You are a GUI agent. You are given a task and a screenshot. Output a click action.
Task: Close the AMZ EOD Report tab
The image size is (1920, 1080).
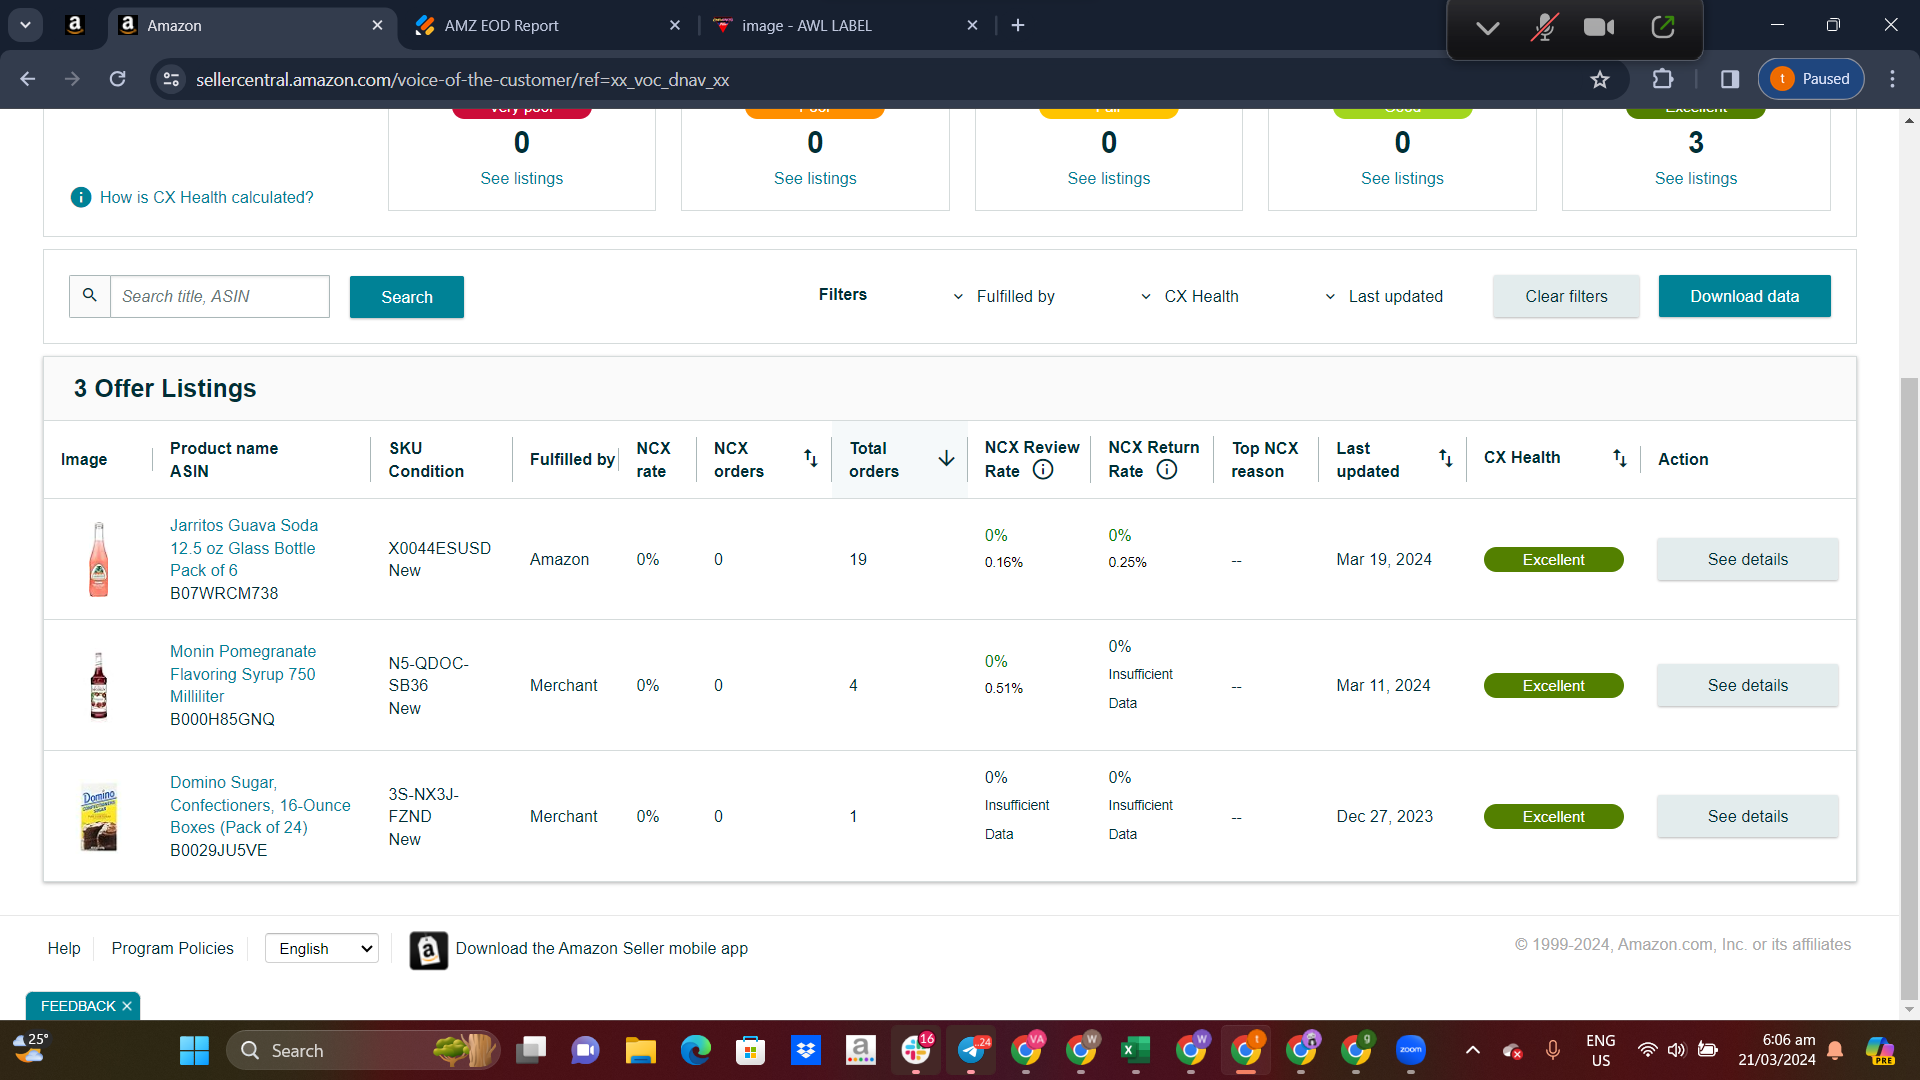pyautogui.click(x=675, y=25)
